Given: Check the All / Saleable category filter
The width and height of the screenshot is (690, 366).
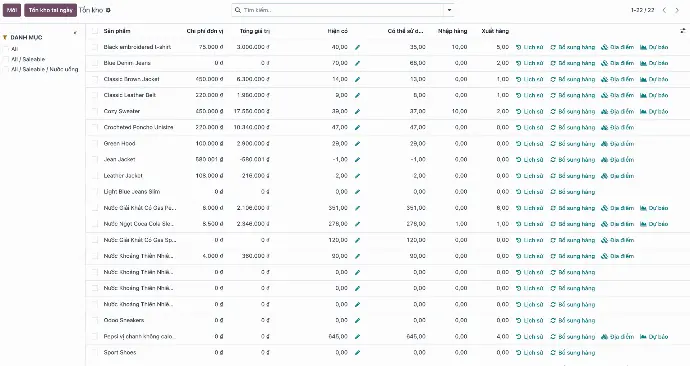Looking at the screenshot, I should [6, 59].
